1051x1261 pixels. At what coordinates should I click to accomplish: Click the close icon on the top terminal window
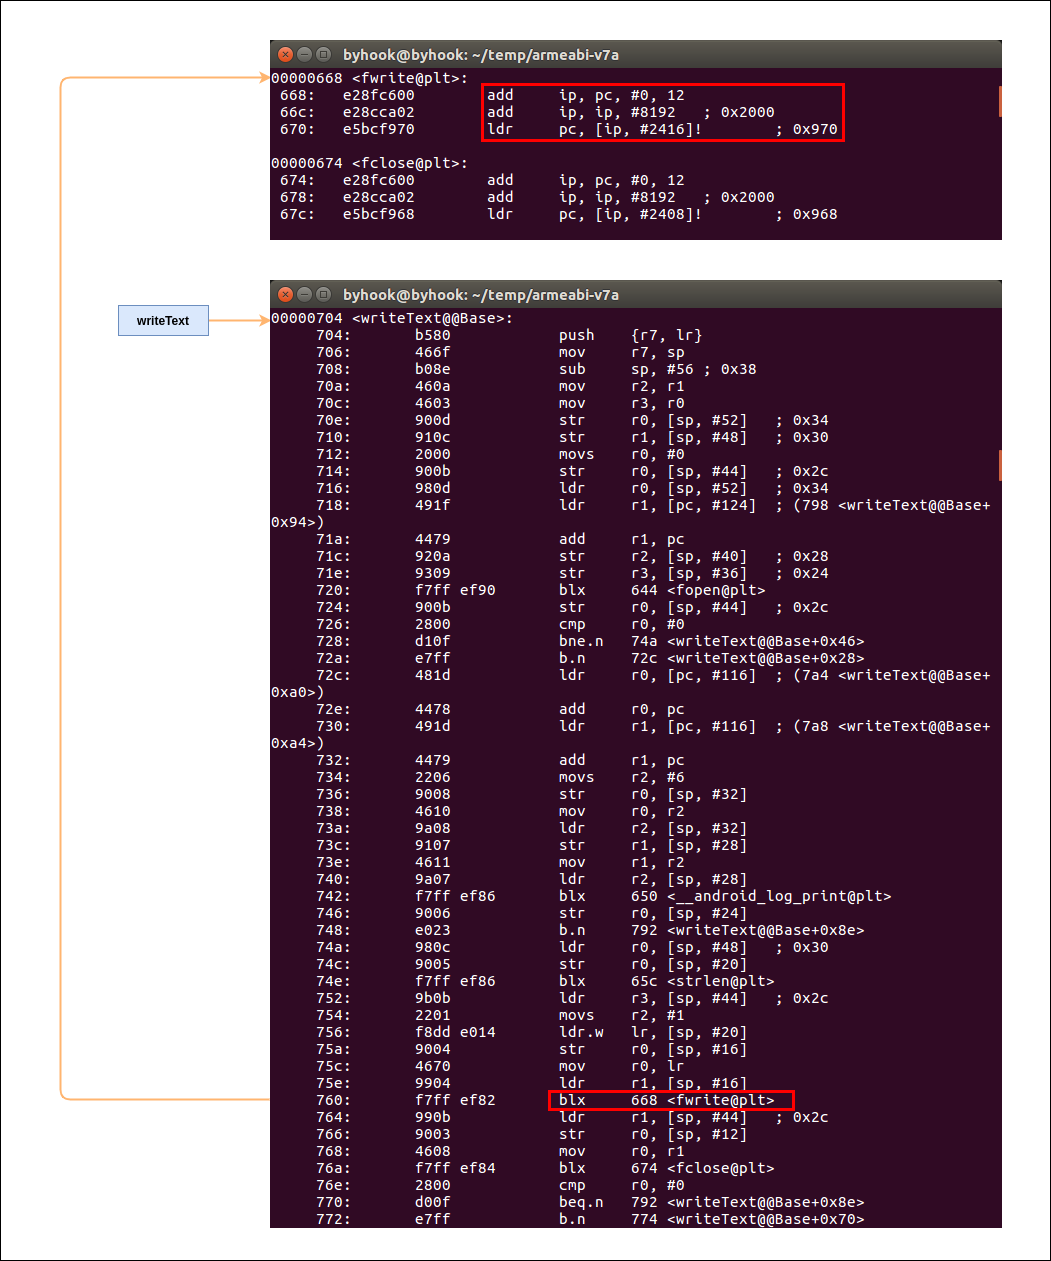click(x=285, y=54)
